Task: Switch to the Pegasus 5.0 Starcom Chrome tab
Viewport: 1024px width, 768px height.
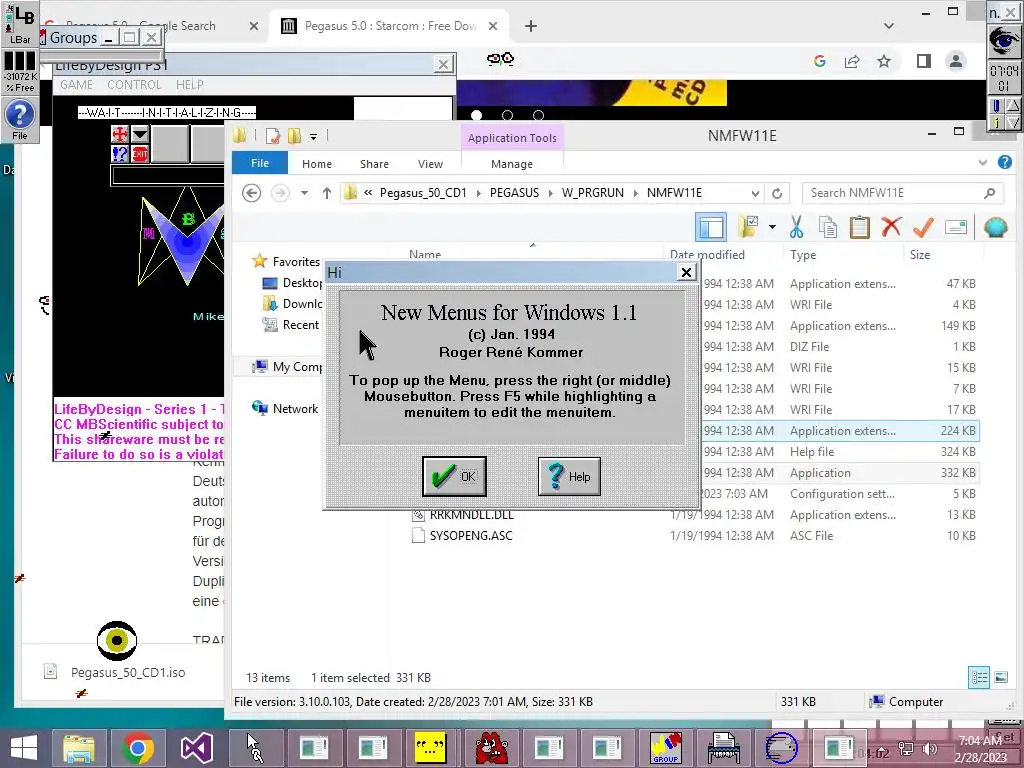Action: point(389,26)
